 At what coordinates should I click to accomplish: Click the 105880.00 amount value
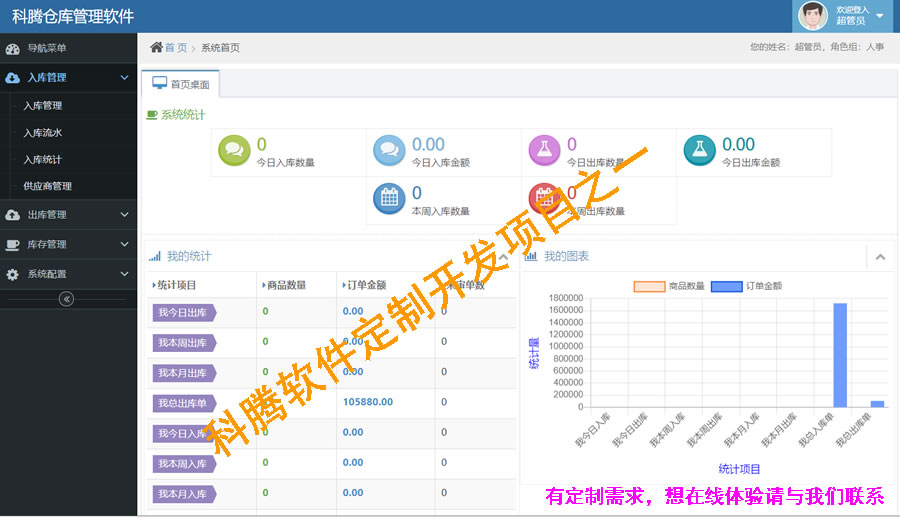(368, 402)
